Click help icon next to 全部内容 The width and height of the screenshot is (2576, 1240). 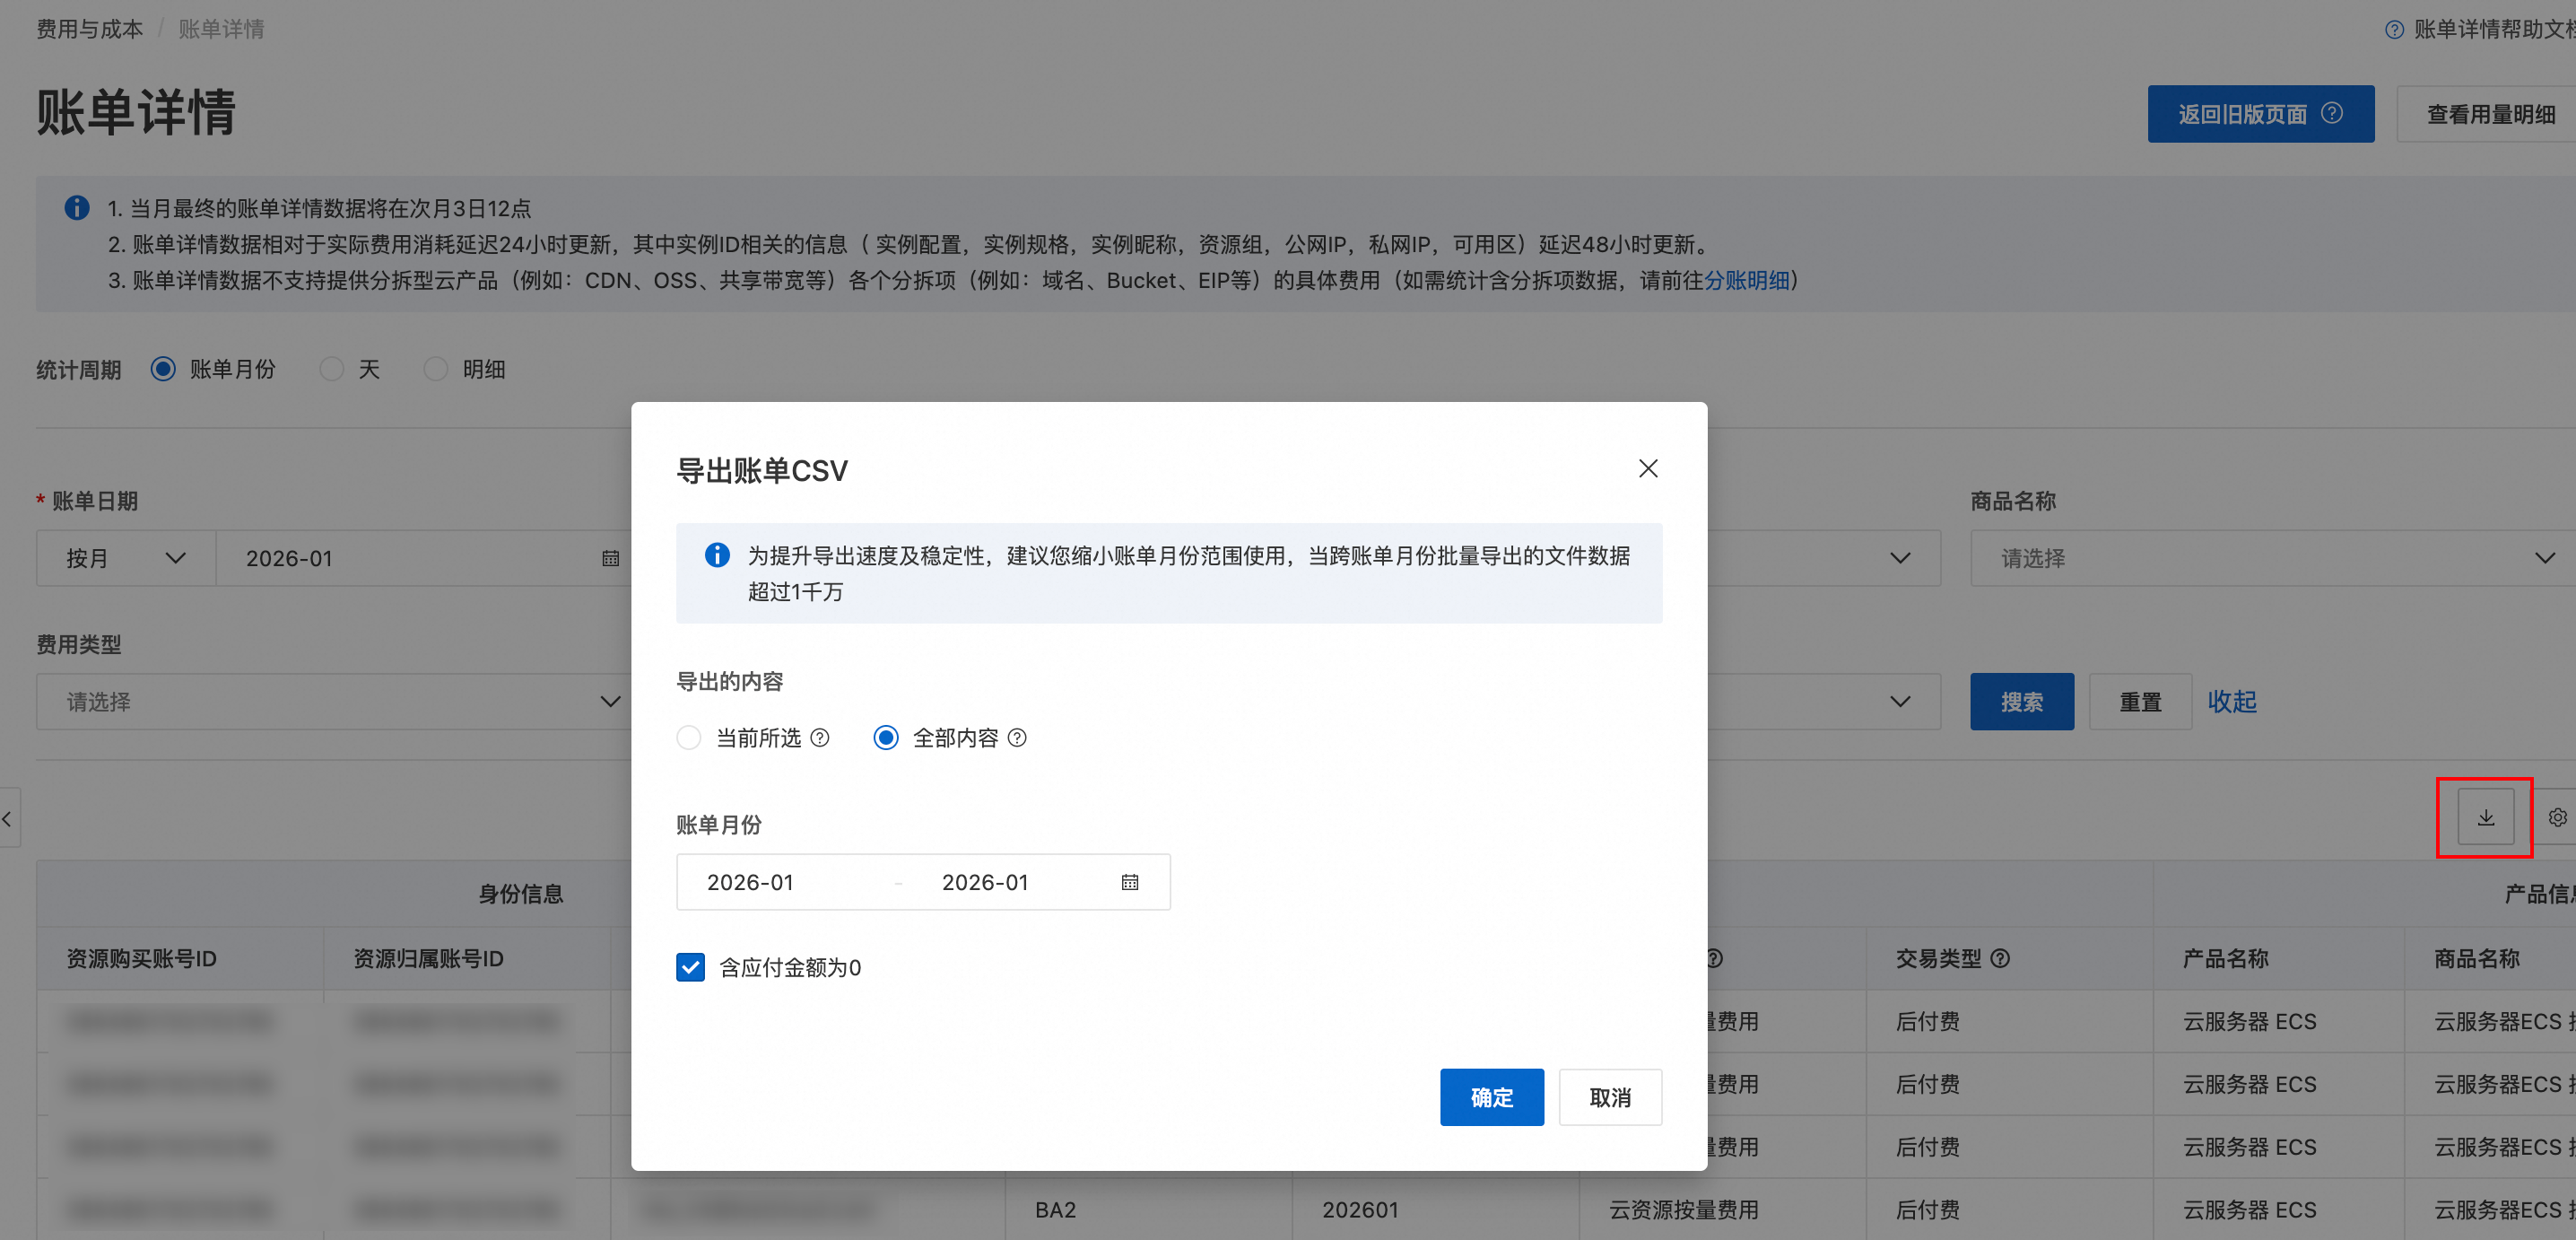[x=1017, y=738]
